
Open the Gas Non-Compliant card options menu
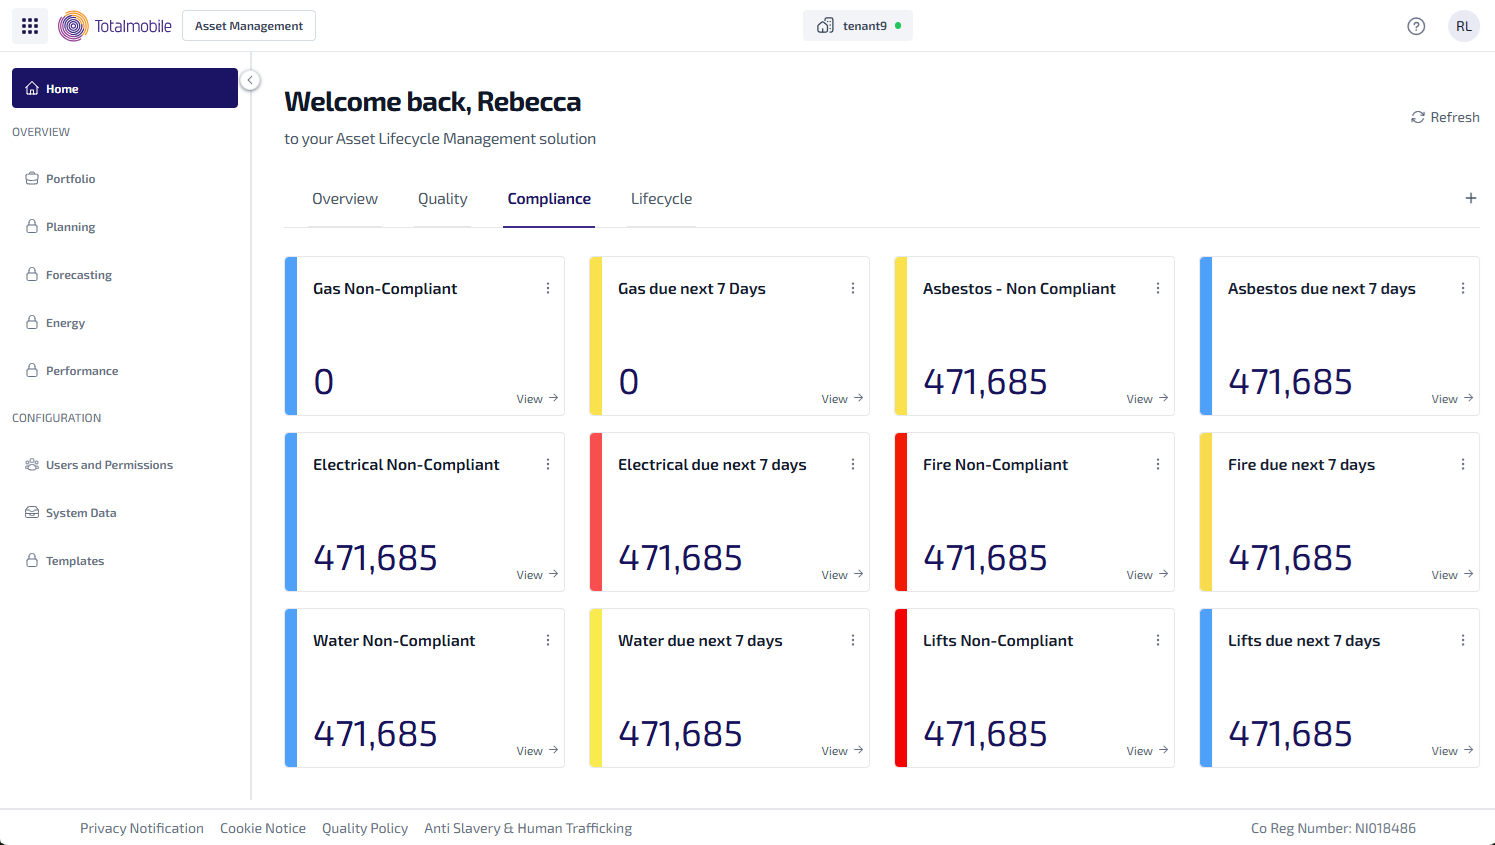(x=548, y=288)
